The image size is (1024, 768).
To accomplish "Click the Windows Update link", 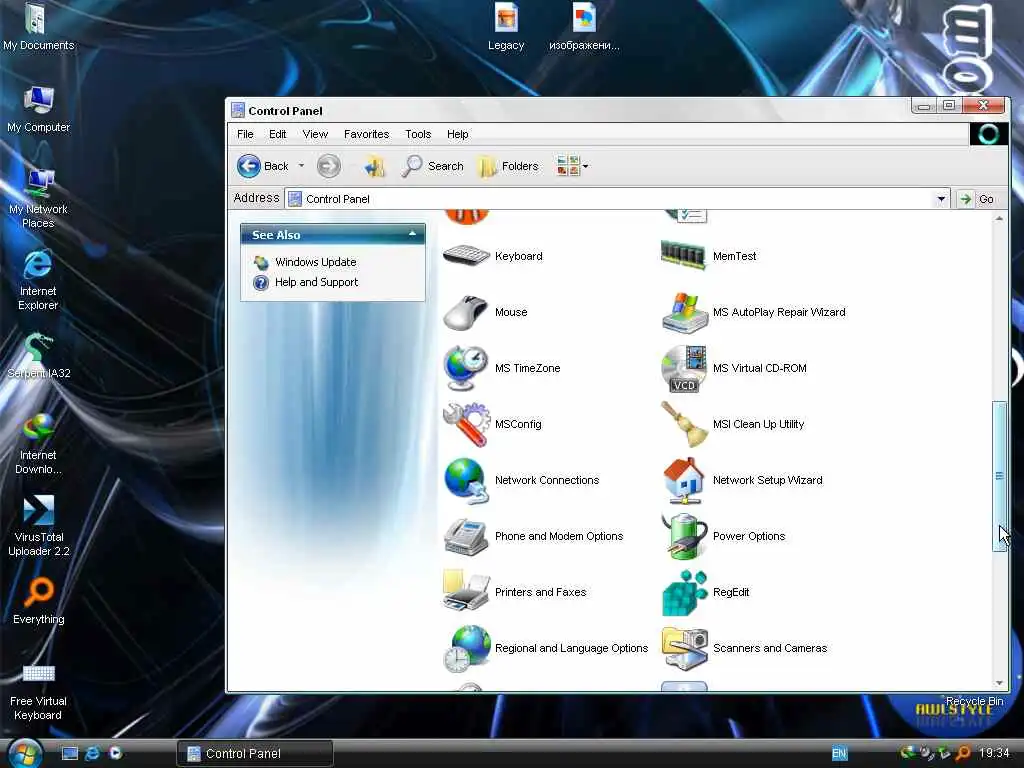I will click(x=315, y=262).
